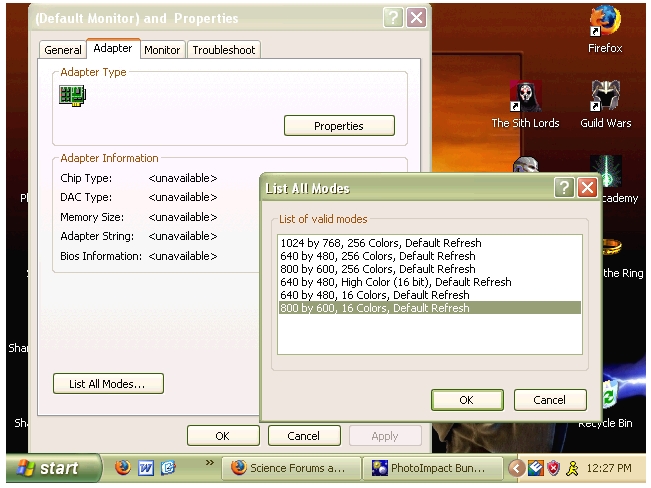Open the Firefox desktop shortcut
Image resolution: width=651 pixels, height=488 pixels.
[604, 22]
